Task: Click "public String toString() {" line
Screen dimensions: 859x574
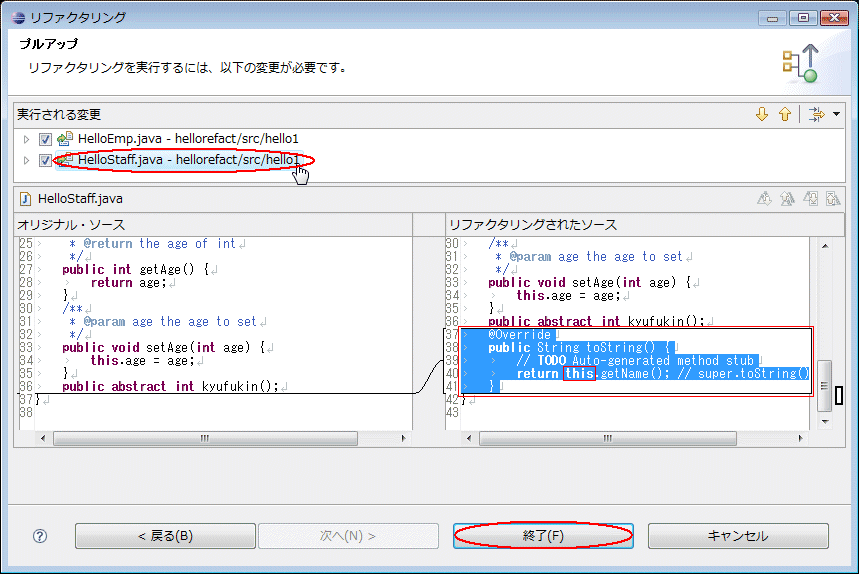Action: click(x=579, y=348)
